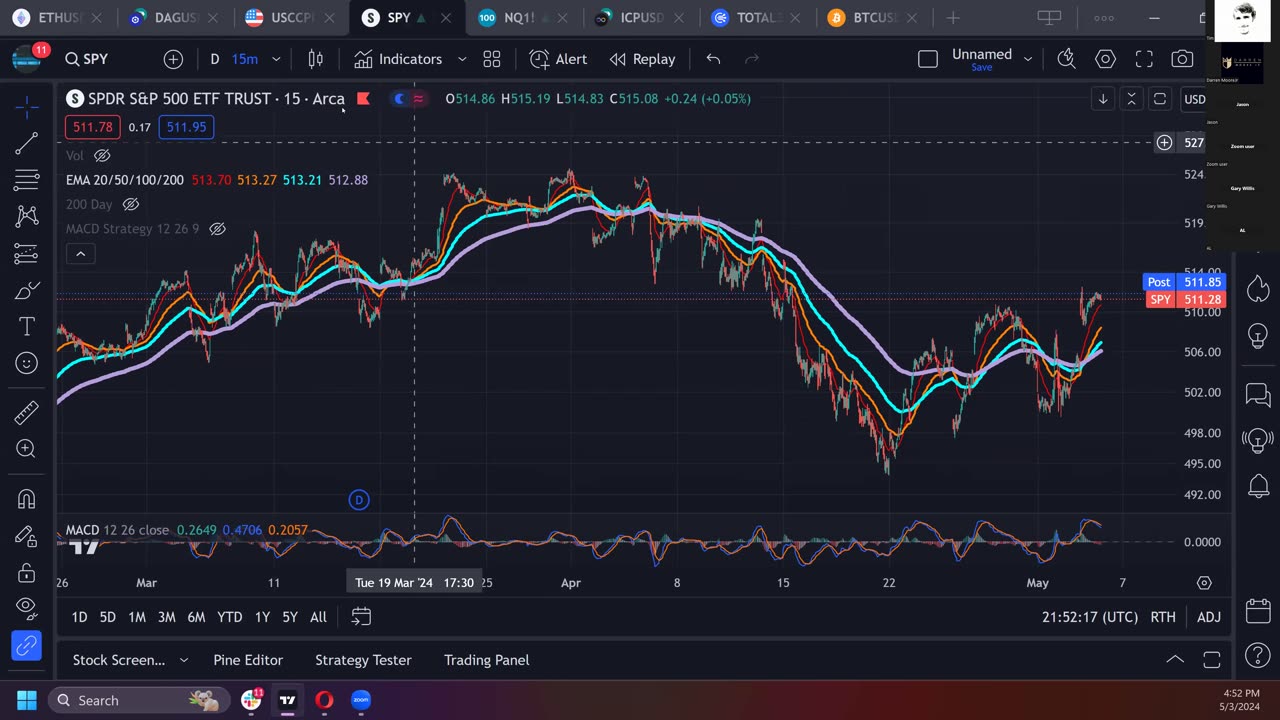1280x720 pixels.
Task: Show the hidden 200 Day indicator
Action: point(130,204)
